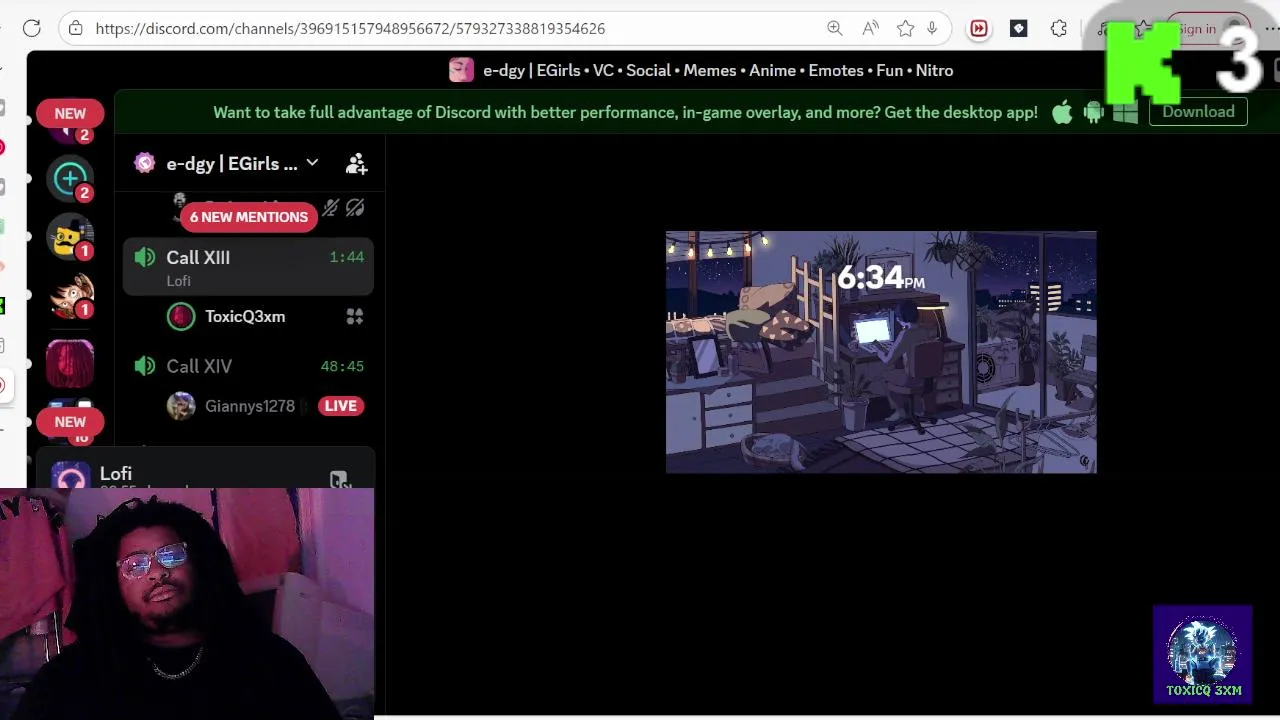
Task: Expand the e-dgy | EGirls server menu chevron
Action: point(312,163)
